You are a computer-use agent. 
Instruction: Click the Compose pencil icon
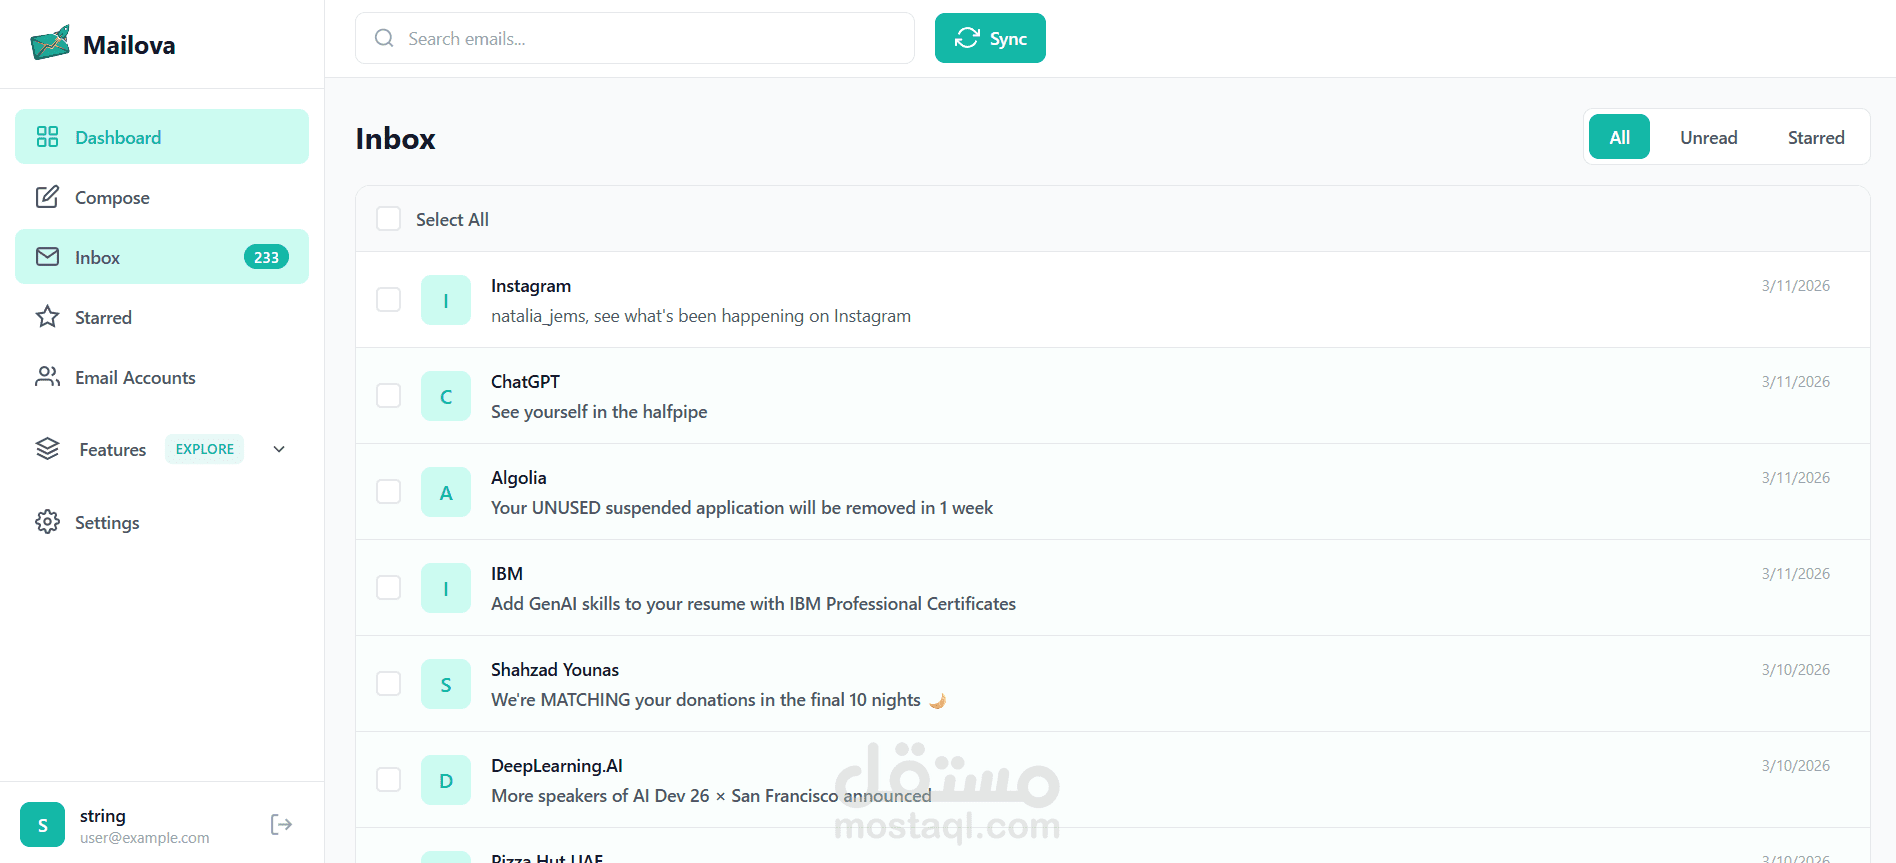[47, 197]
